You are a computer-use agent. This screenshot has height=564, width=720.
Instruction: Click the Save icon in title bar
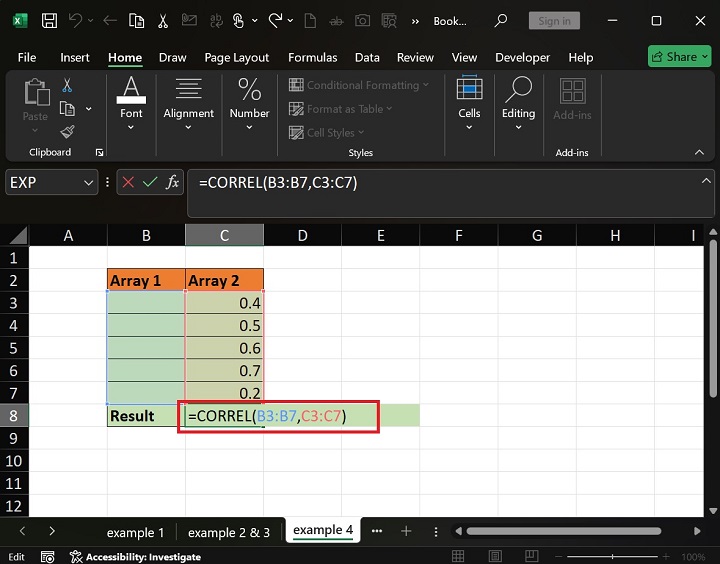[50, 20]
